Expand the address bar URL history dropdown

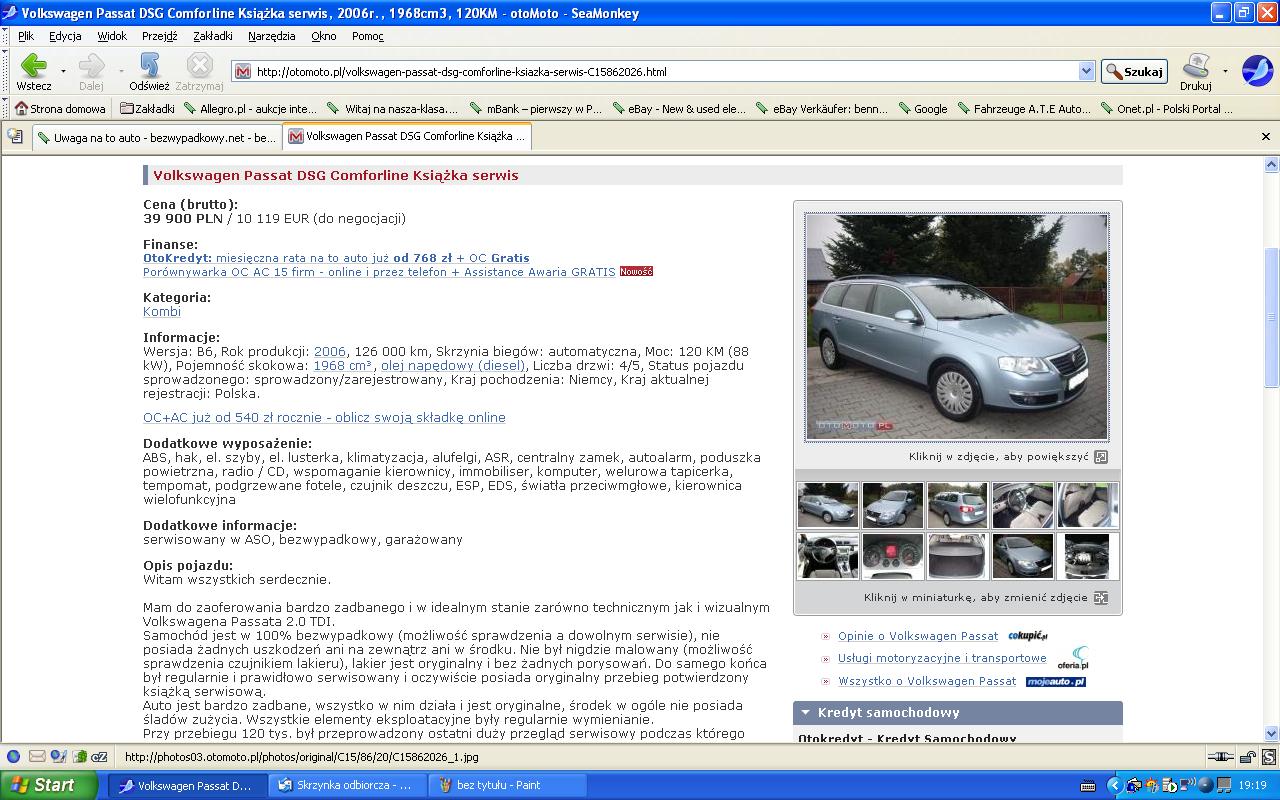(1087, 71)
